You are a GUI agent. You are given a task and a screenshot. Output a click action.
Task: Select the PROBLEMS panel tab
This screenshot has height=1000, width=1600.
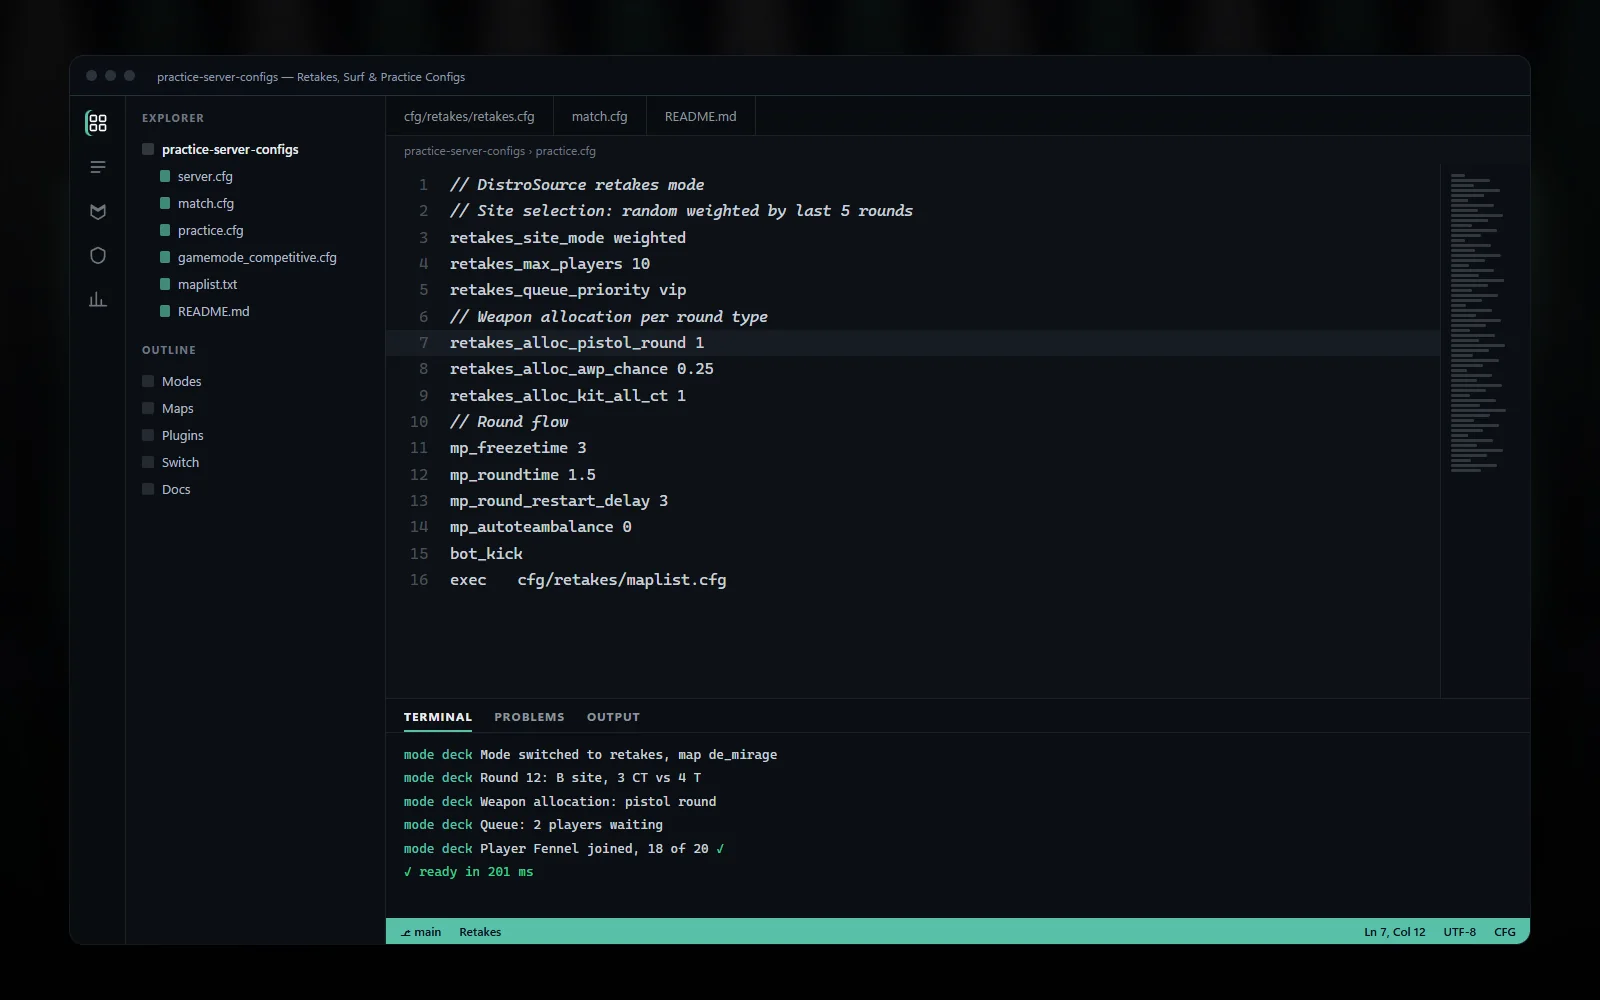[x=529, y=717]
